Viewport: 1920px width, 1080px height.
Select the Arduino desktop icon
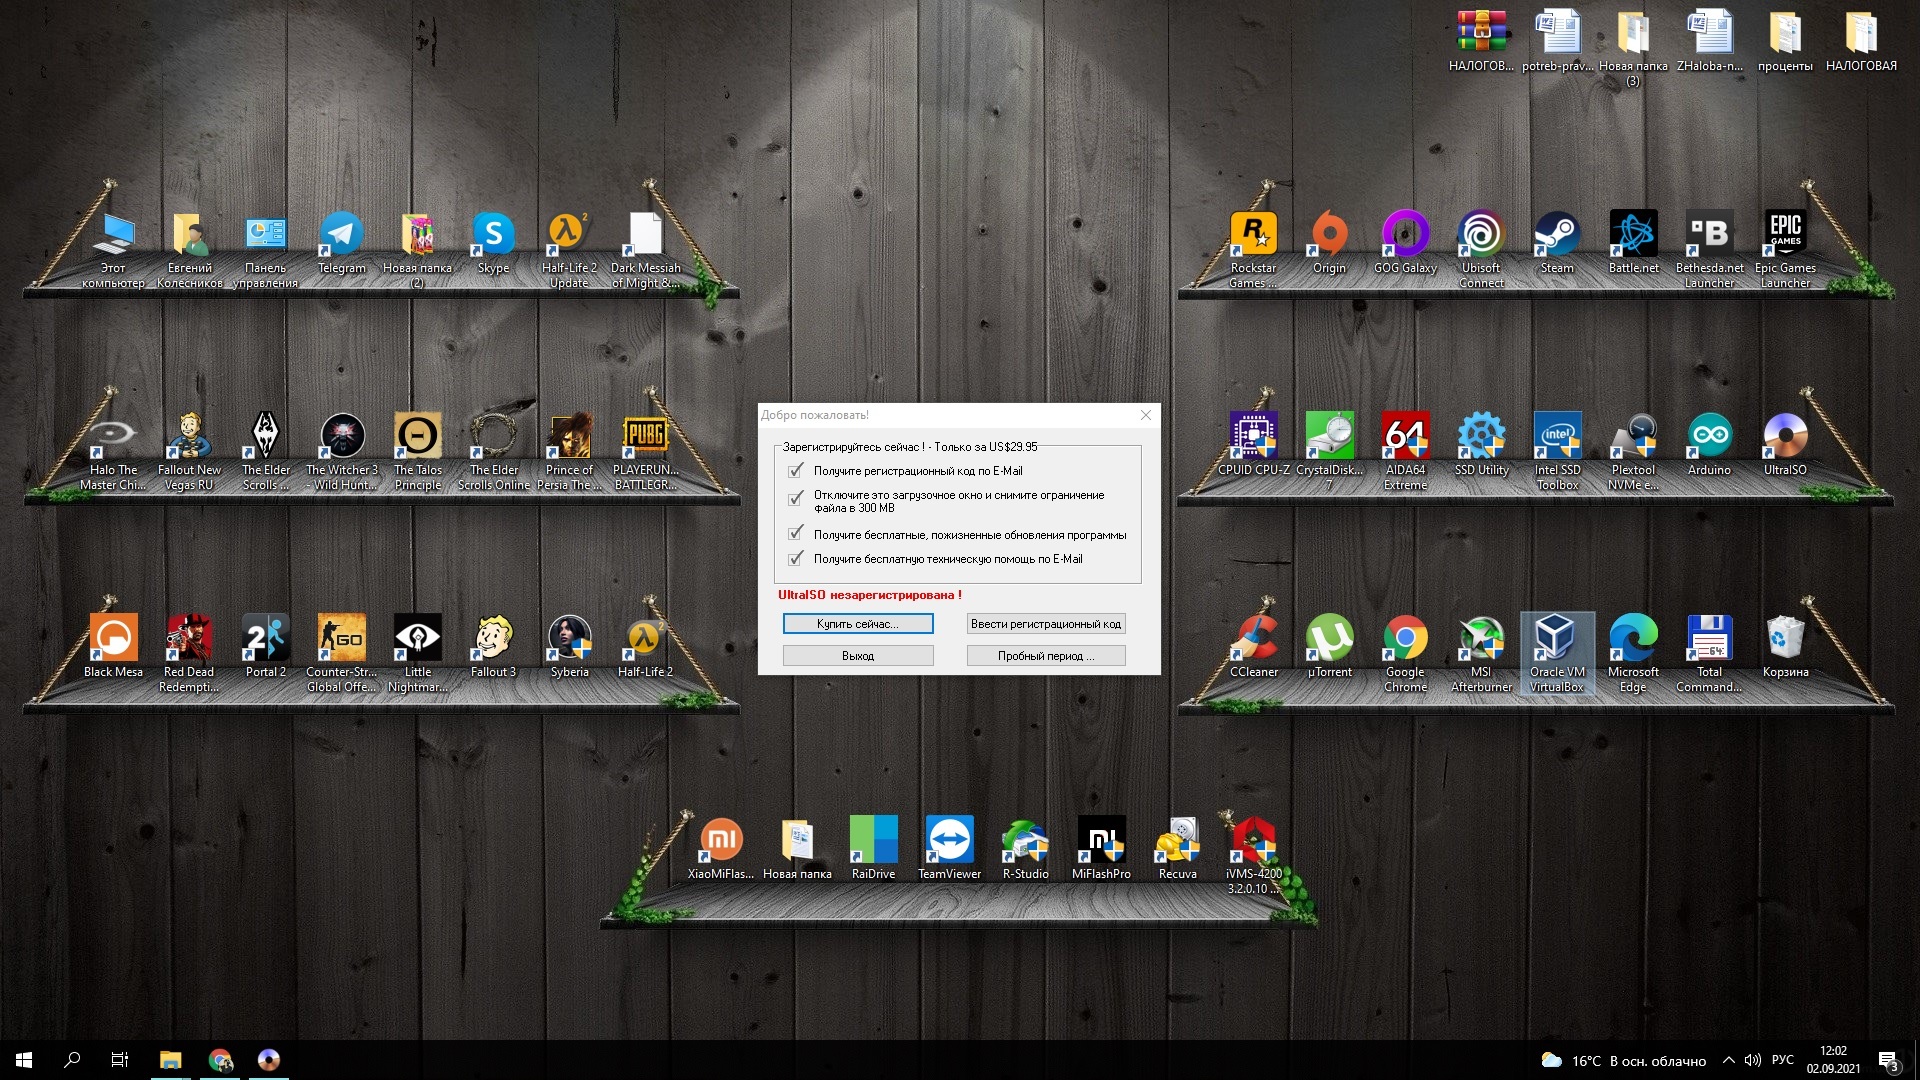[1710, 445]
